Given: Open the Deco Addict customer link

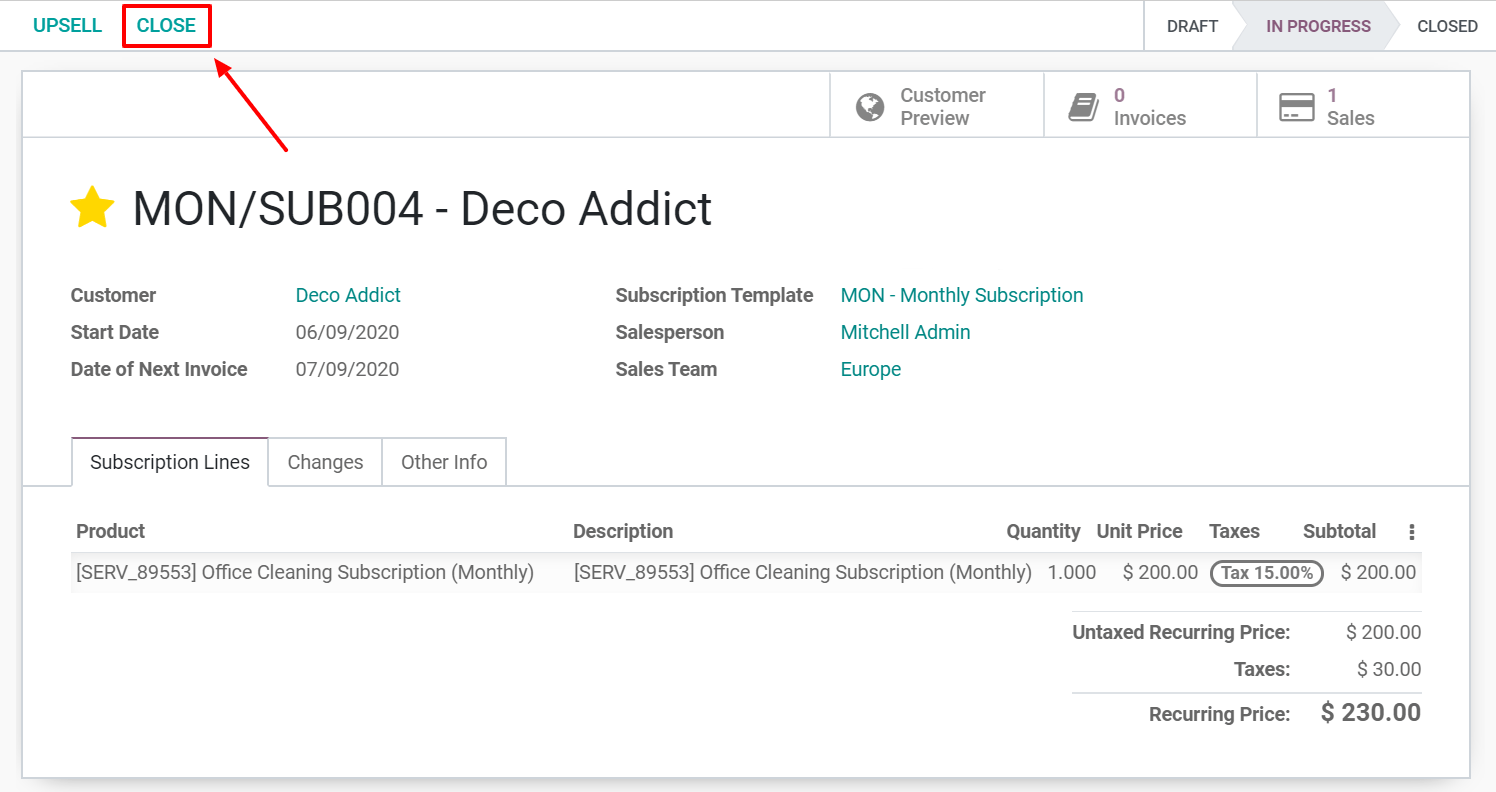Looking at the screenshot, I should point(348,294).
